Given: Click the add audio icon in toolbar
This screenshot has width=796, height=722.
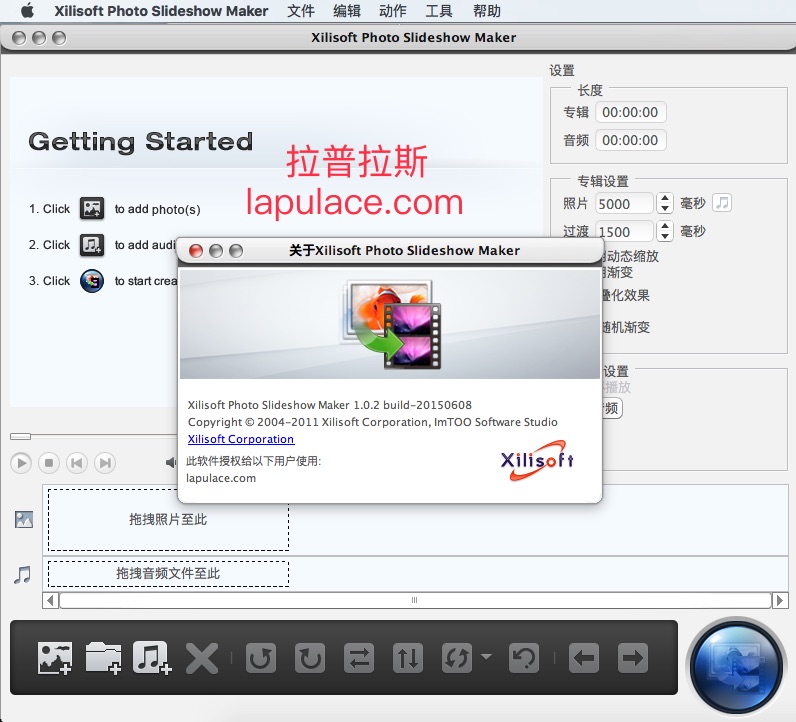Looking at the screenshot, I should 152,658.
